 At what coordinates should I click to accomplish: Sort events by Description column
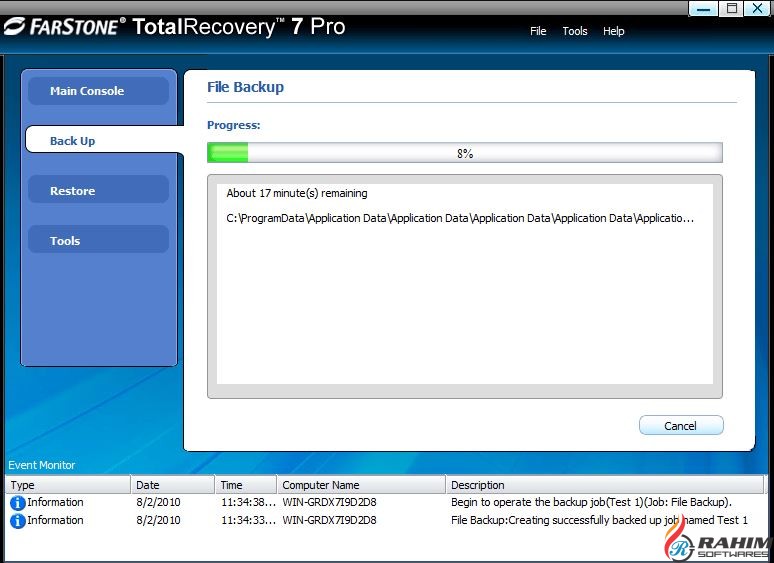click(x=605, y=485)
